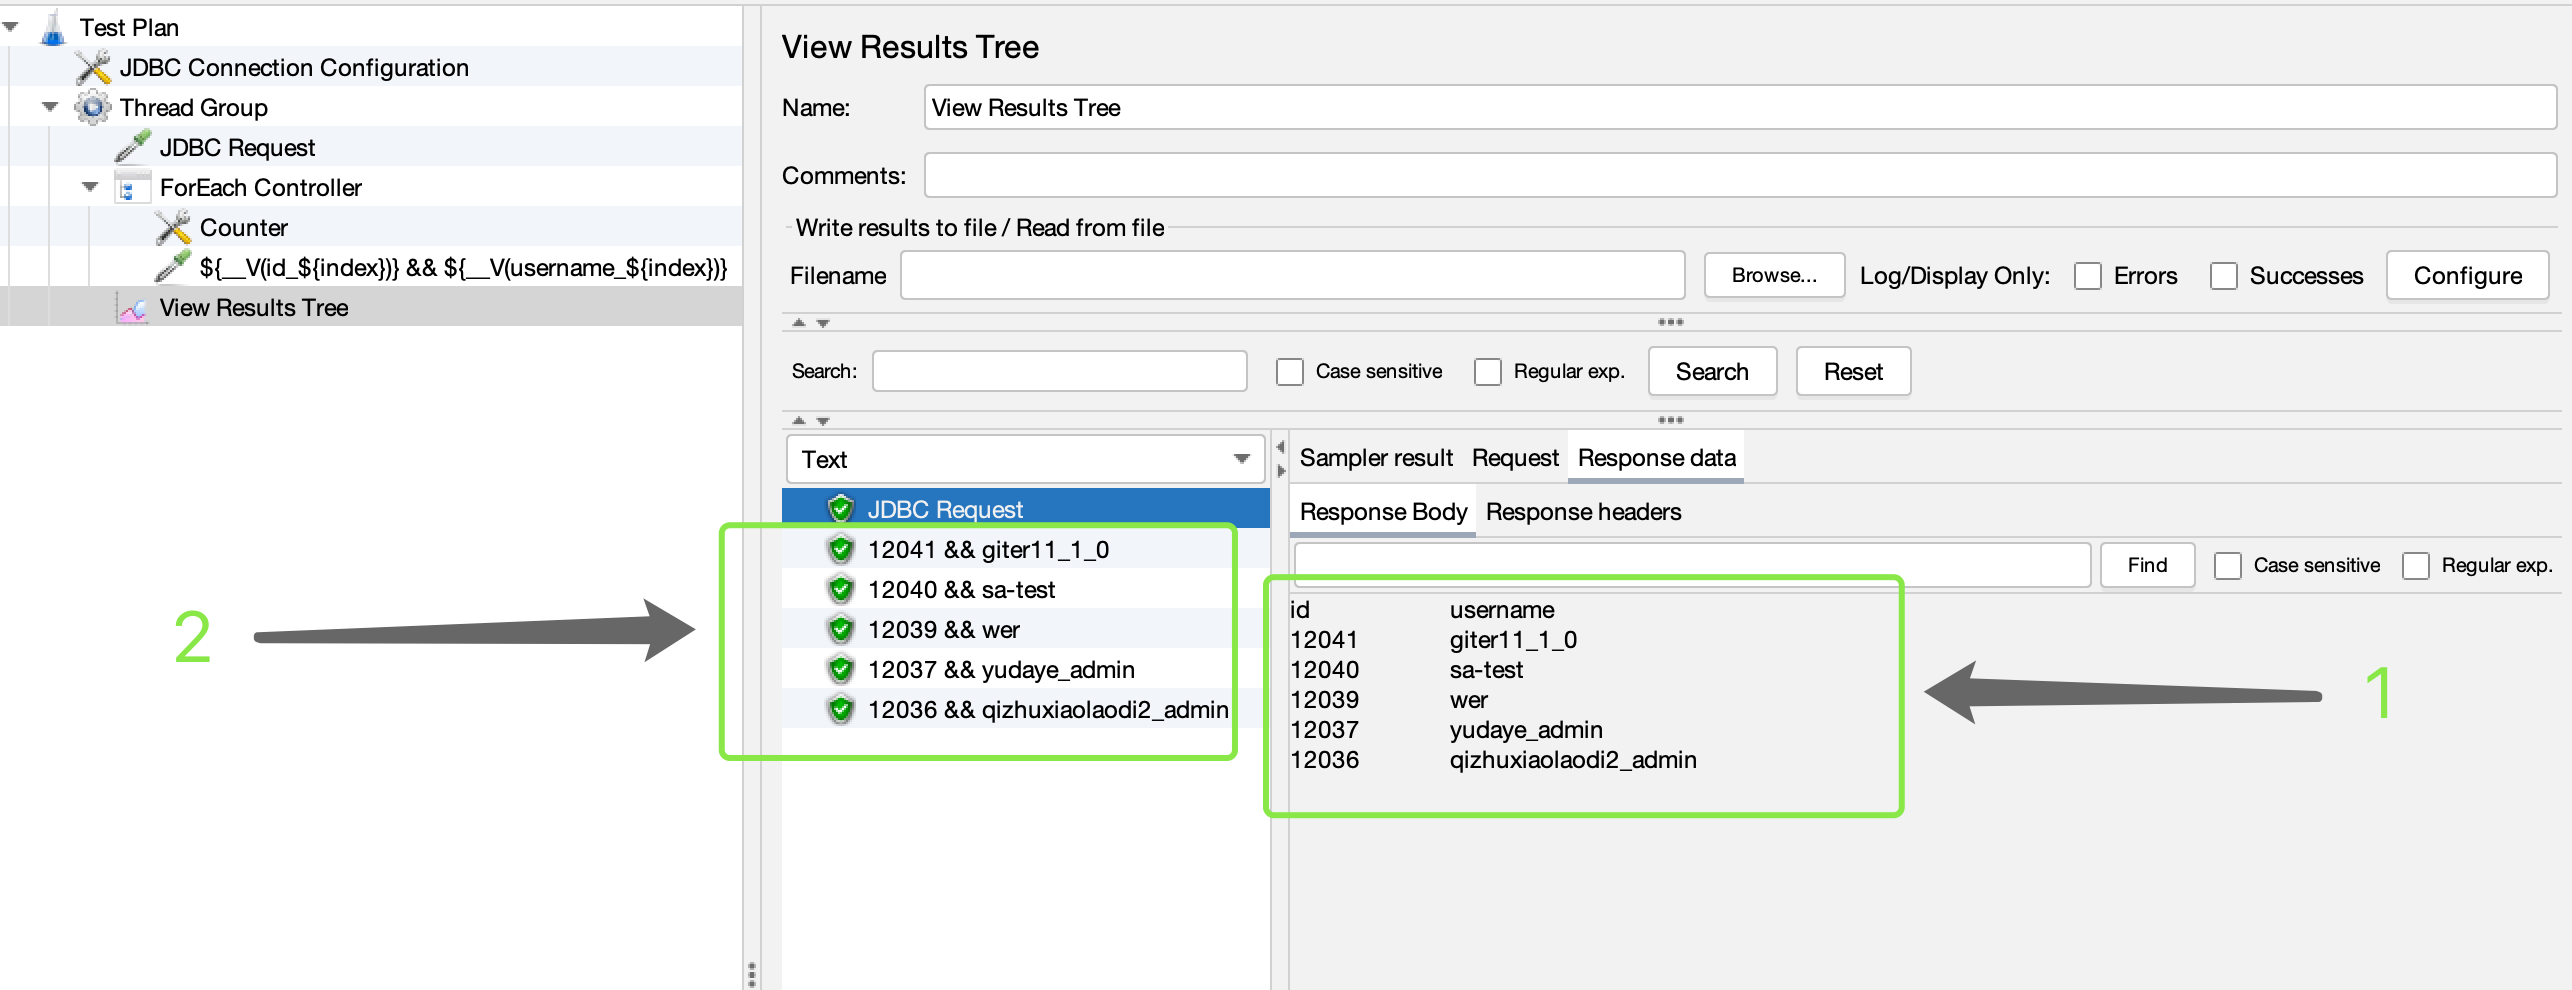
Task: Click the green shield beside 12039 && wer
Action: pos(841,629)
